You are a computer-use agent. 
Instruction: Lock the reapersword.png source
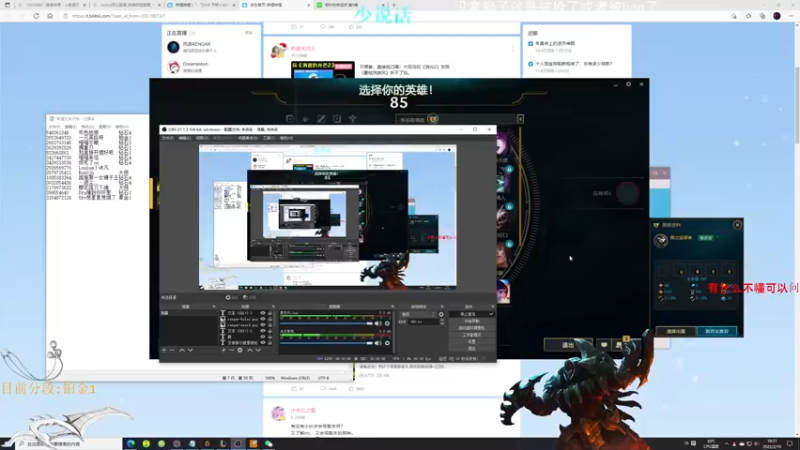click(270, 325)
